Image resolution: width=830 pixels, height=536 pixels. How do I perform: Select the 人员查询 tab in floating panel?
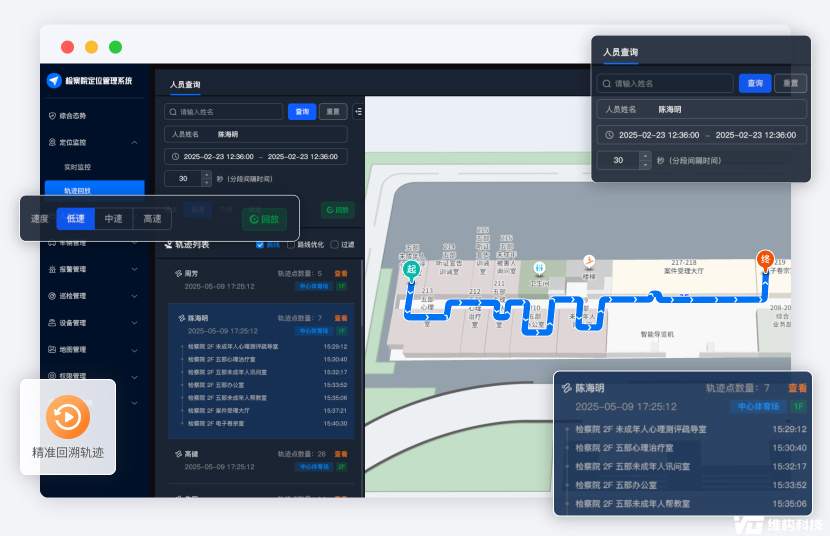[620, 52]
